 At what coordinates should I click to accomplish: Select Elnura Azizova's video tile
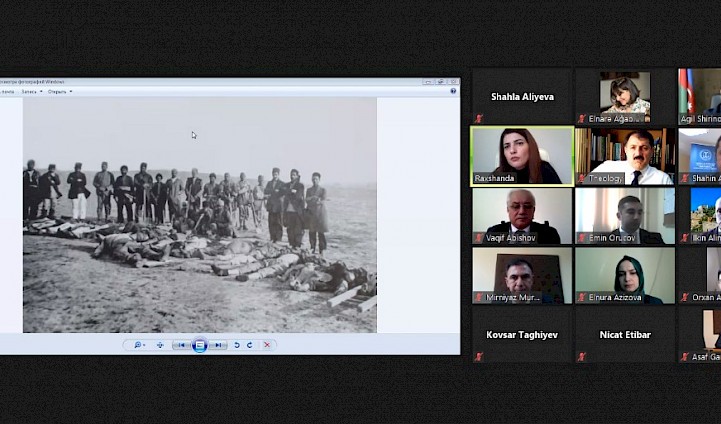(625, 275)
